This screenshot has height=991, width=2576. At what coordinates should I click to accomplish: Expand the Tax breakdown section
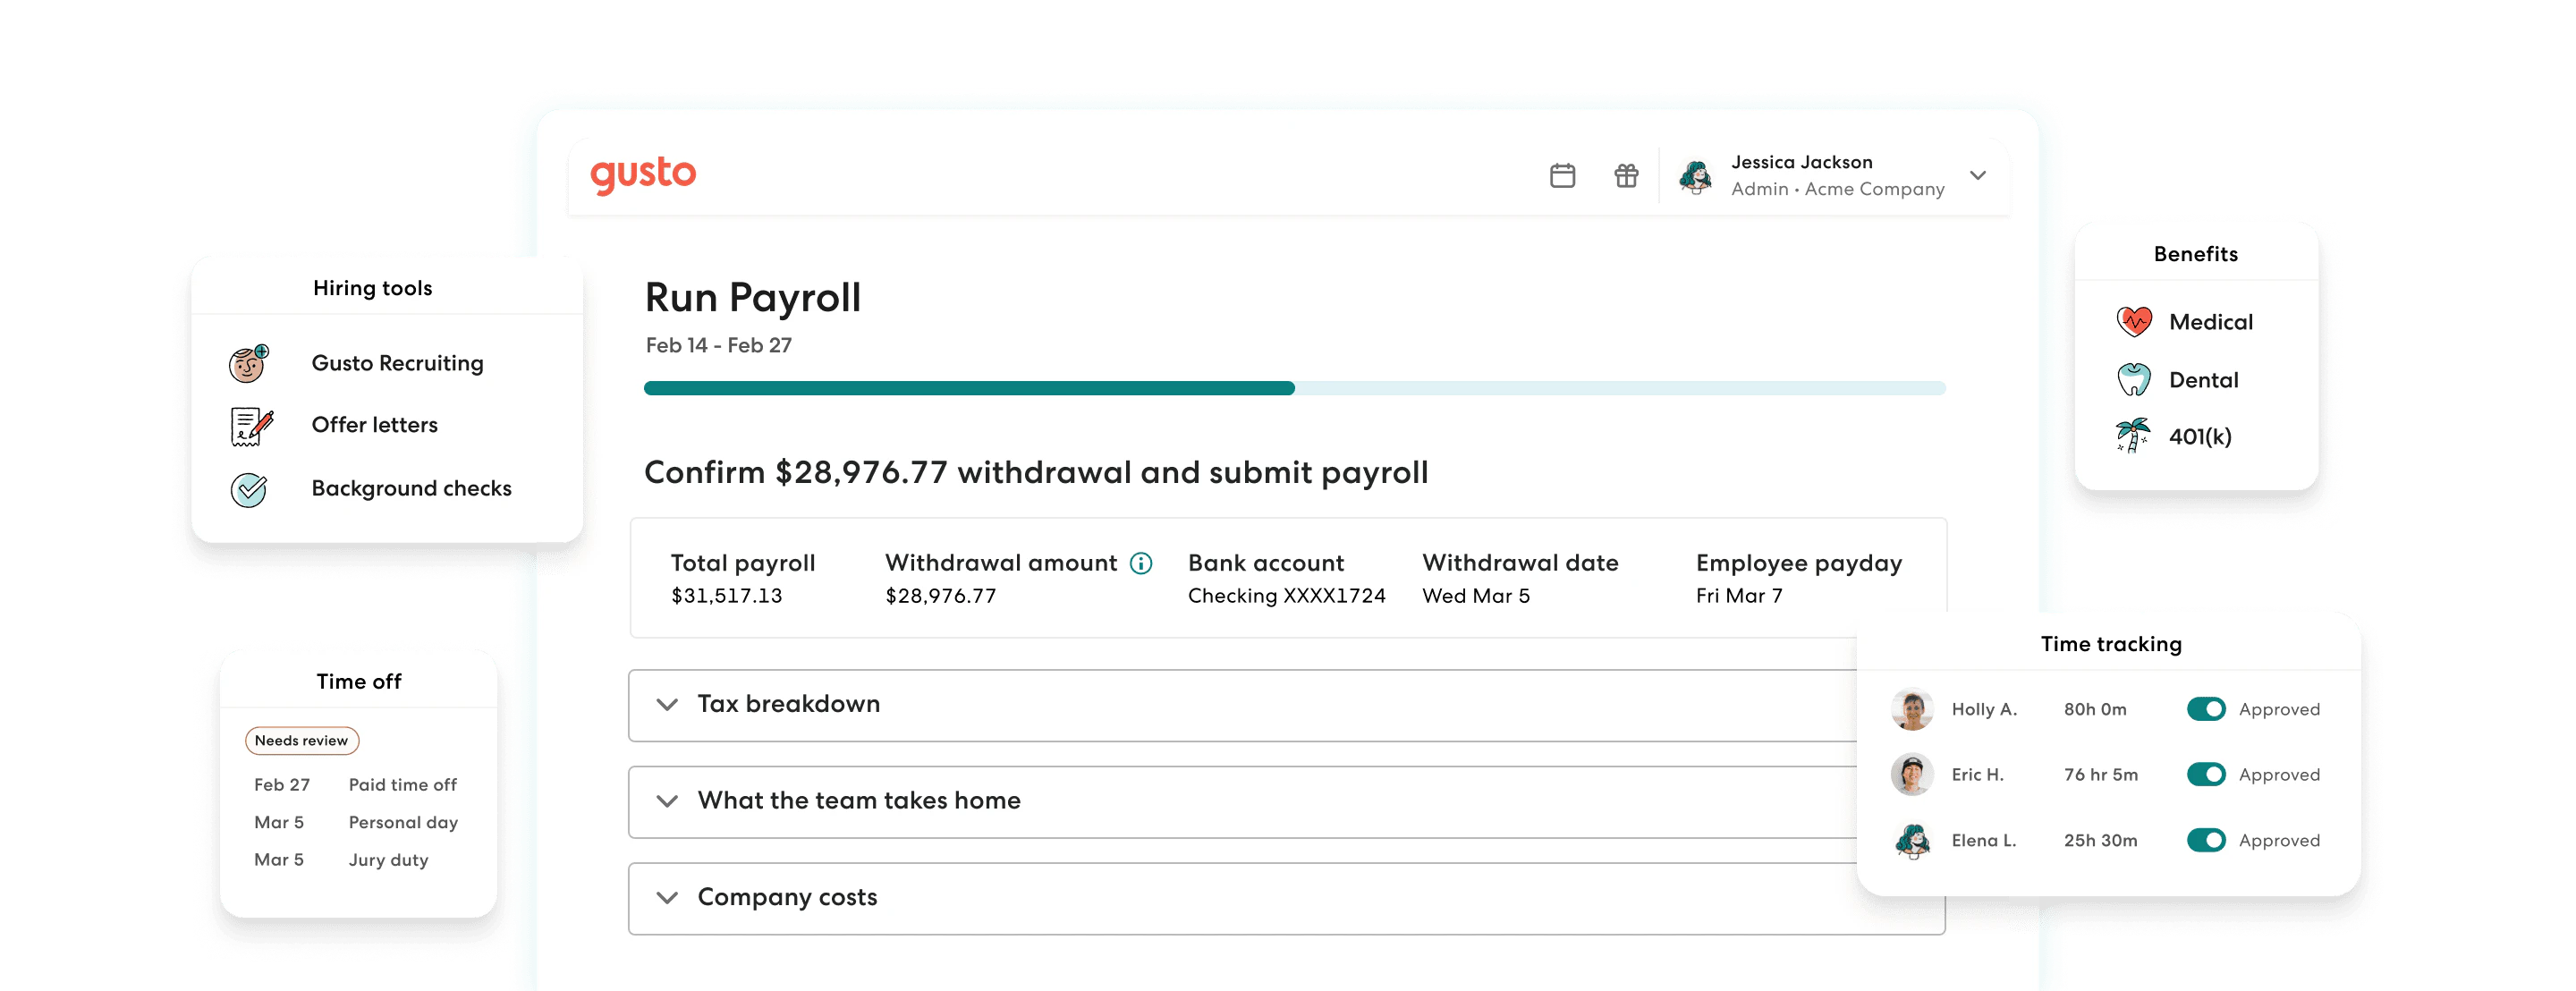point(1243,705)
